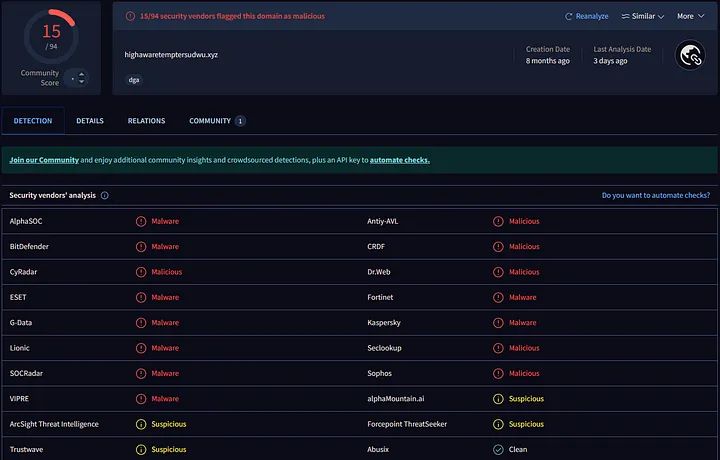Click the 'Creation Date' 8 months ago text

pos(548,61)
